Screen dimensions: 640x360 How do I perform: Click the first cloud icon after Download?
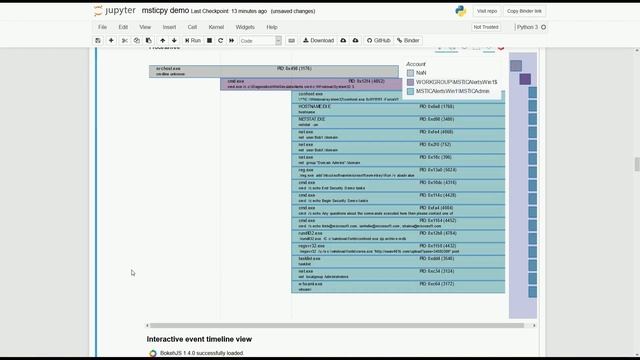click(343, 40)
